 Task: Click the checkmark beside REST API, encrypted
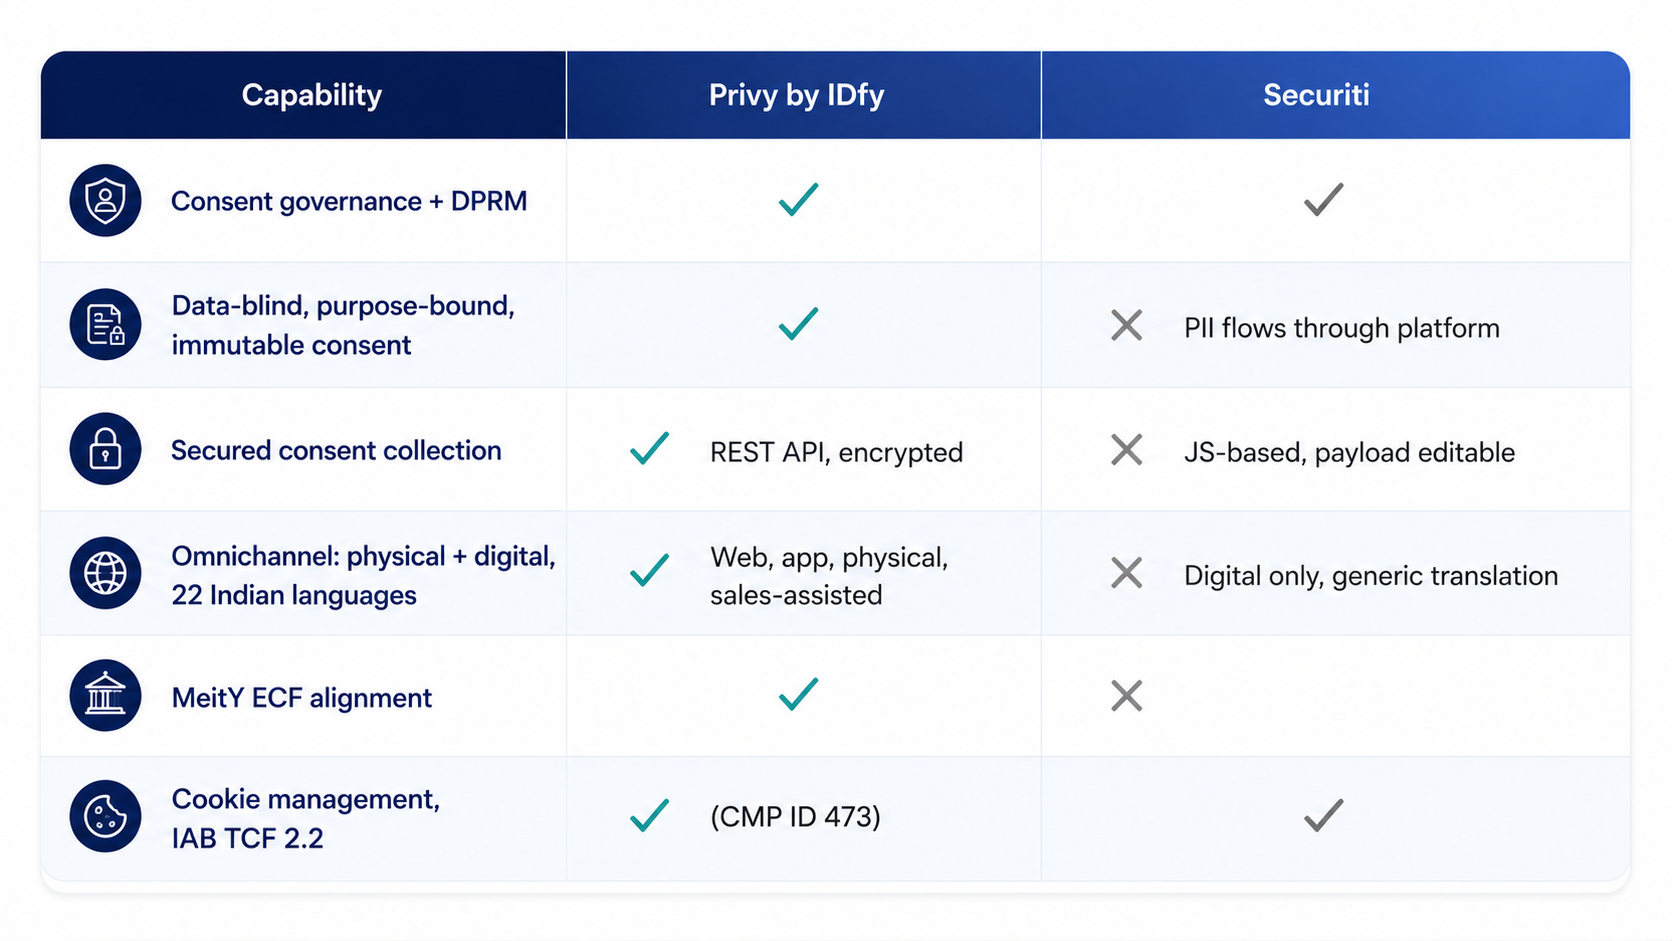[650, 449]
